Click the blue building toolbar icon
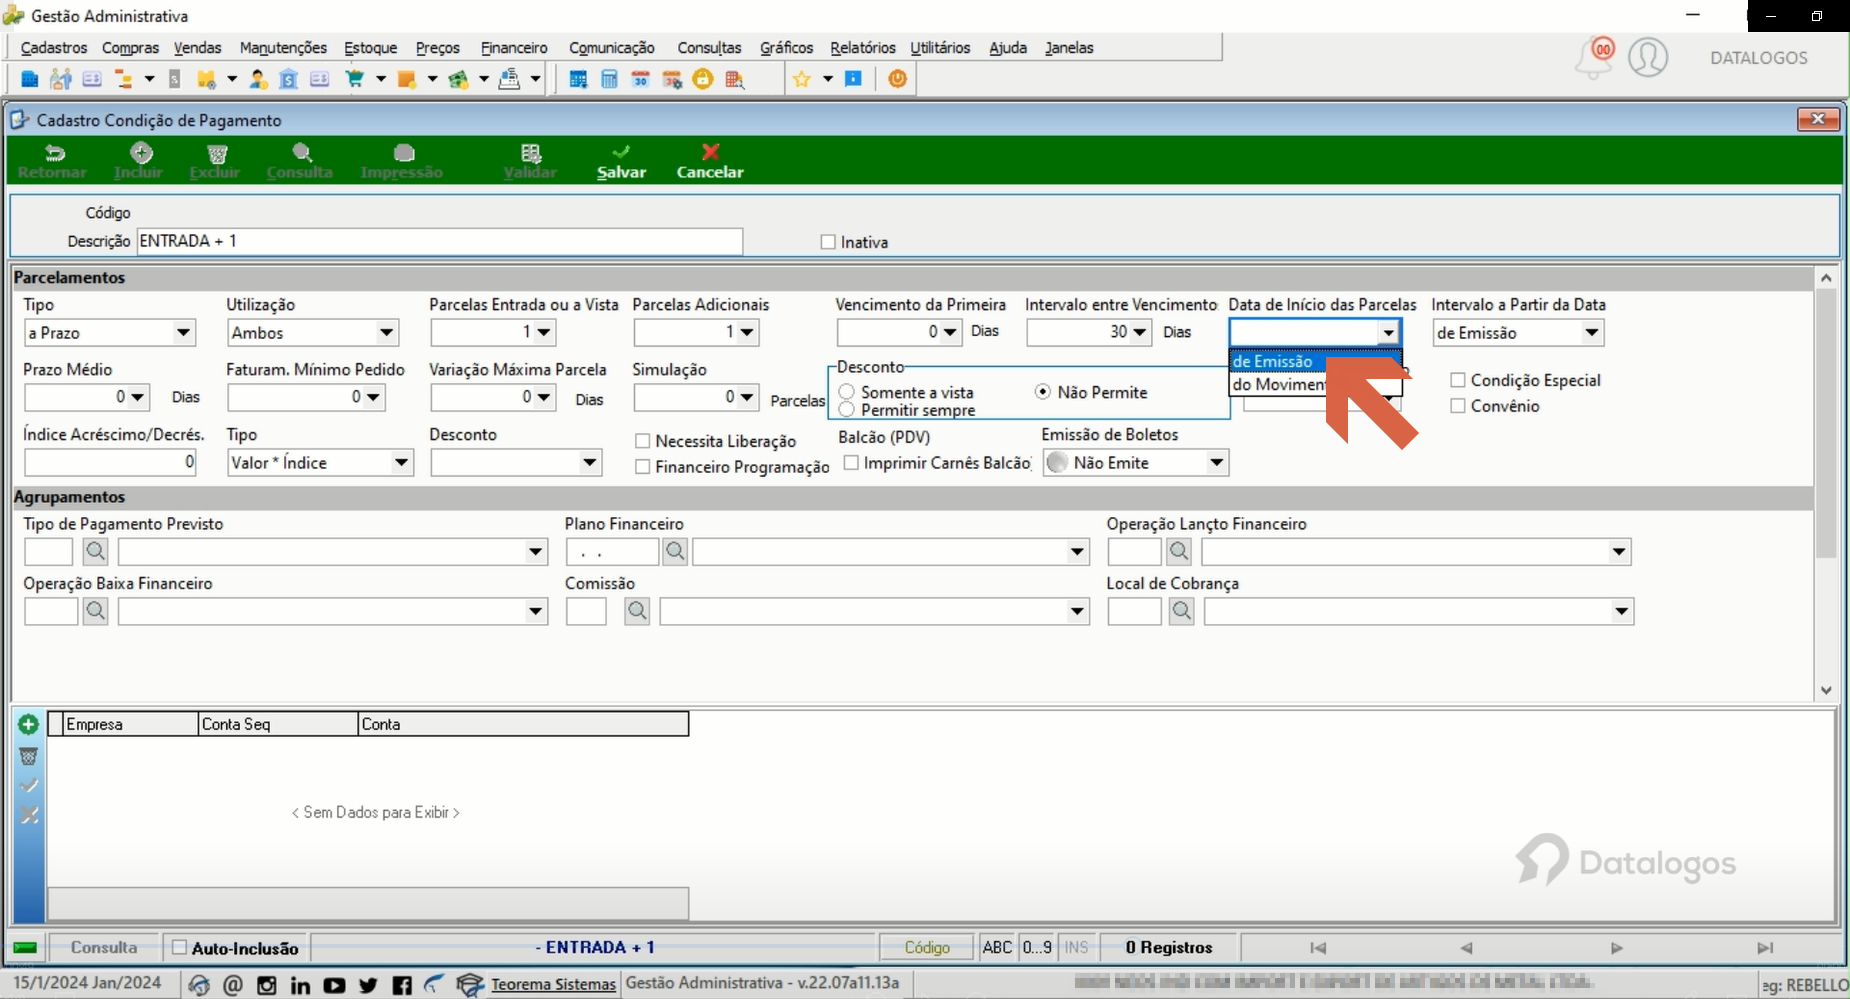 pyautogui.click(x=29, y=79)
